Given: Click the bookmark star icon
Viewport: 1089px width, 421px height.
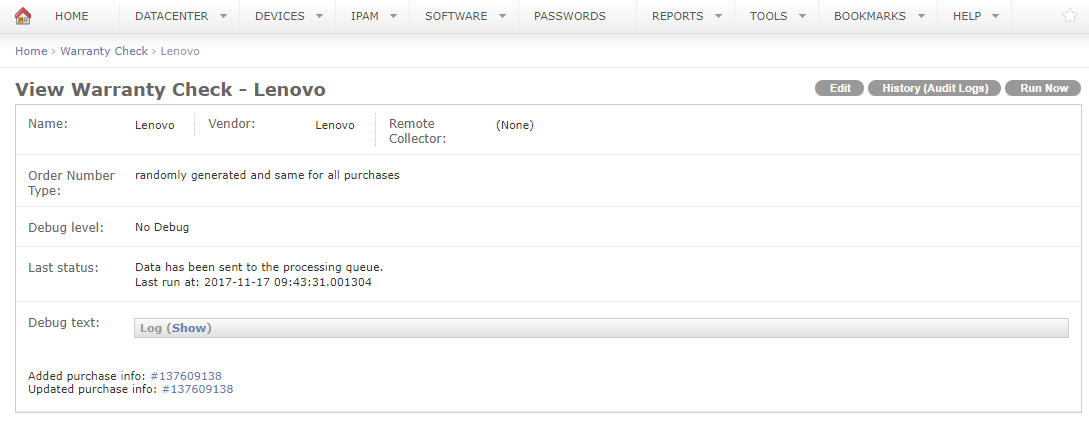Looking at the screenshot, I should click(x=1069, y=16).
